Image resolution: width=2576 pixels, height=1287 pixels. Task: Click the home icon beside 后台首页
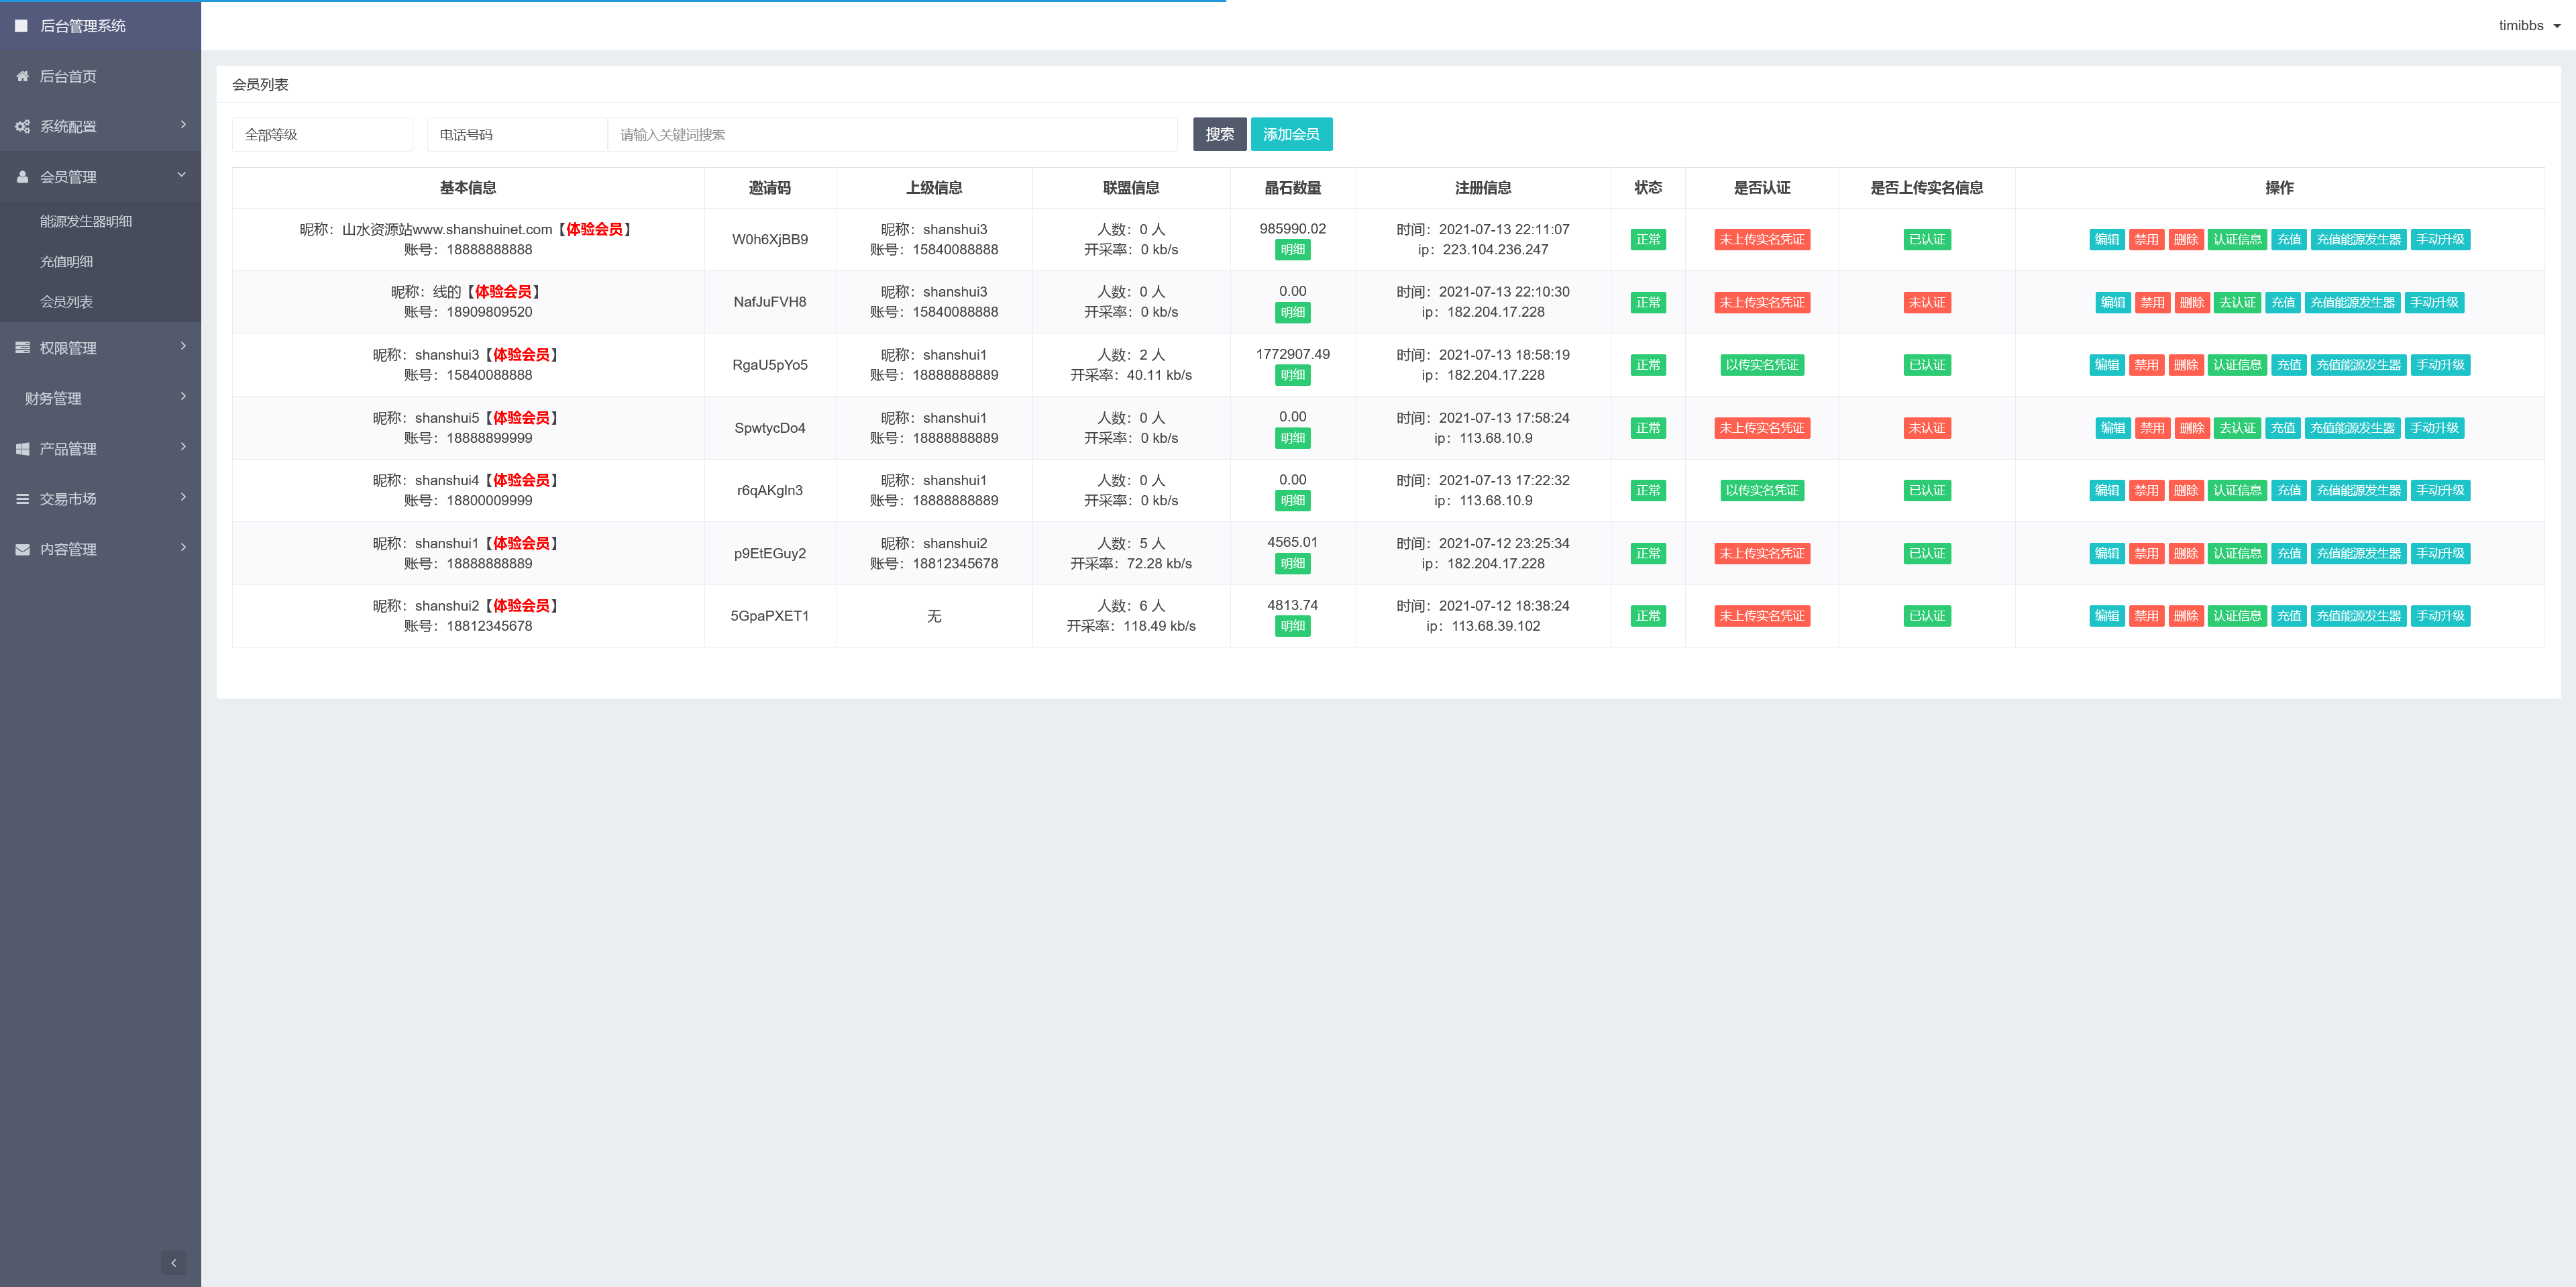point(22,76)
